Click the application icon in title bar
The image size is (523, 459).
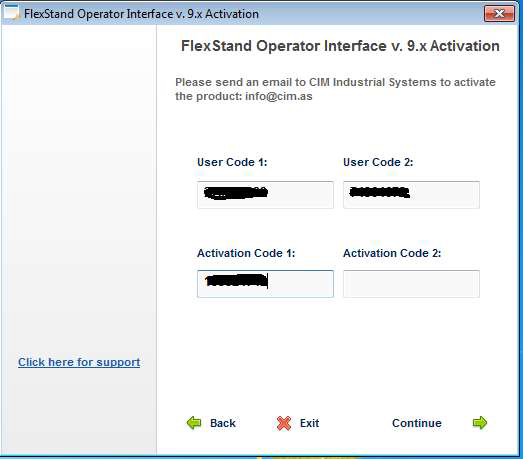pyautogui.click(x=11, y=12)
